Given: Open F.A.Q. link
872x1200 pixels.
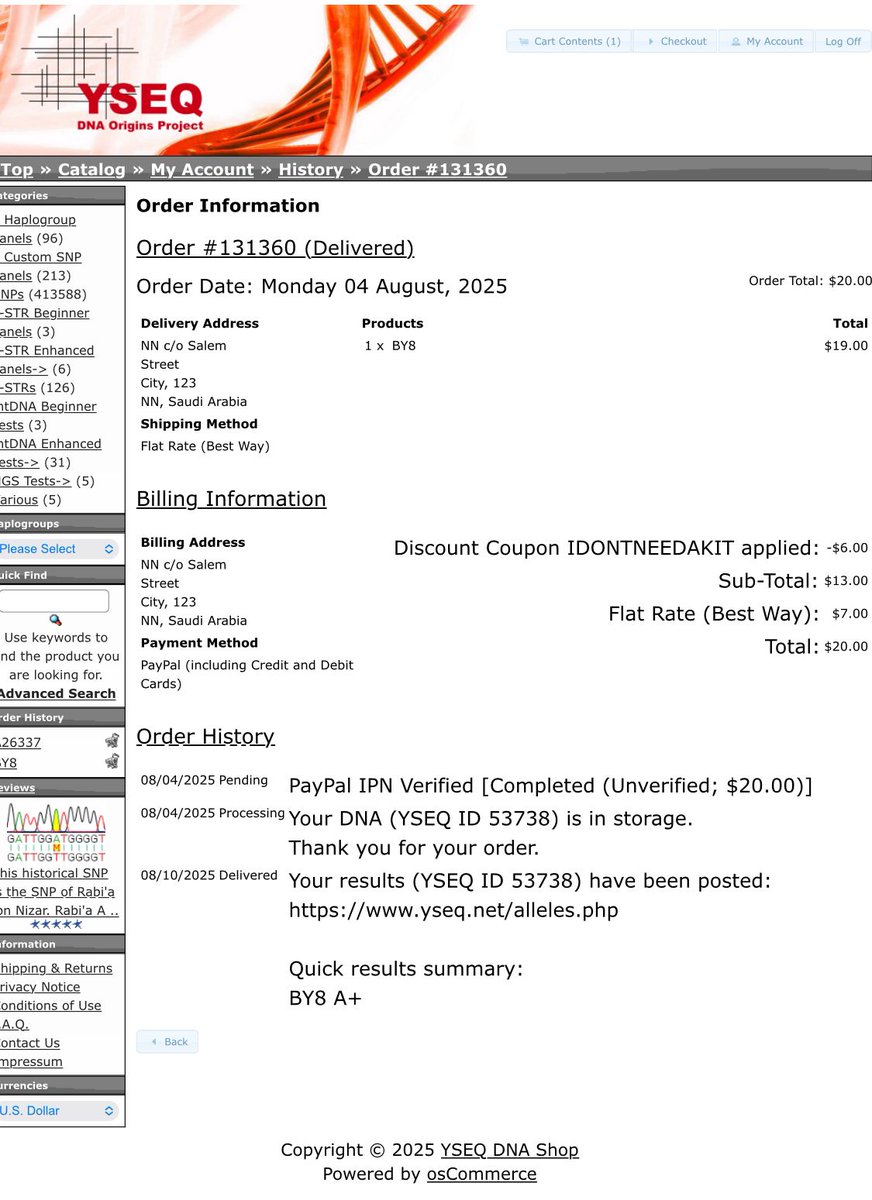Looking at the screenshot, I should coord(14,1025).
